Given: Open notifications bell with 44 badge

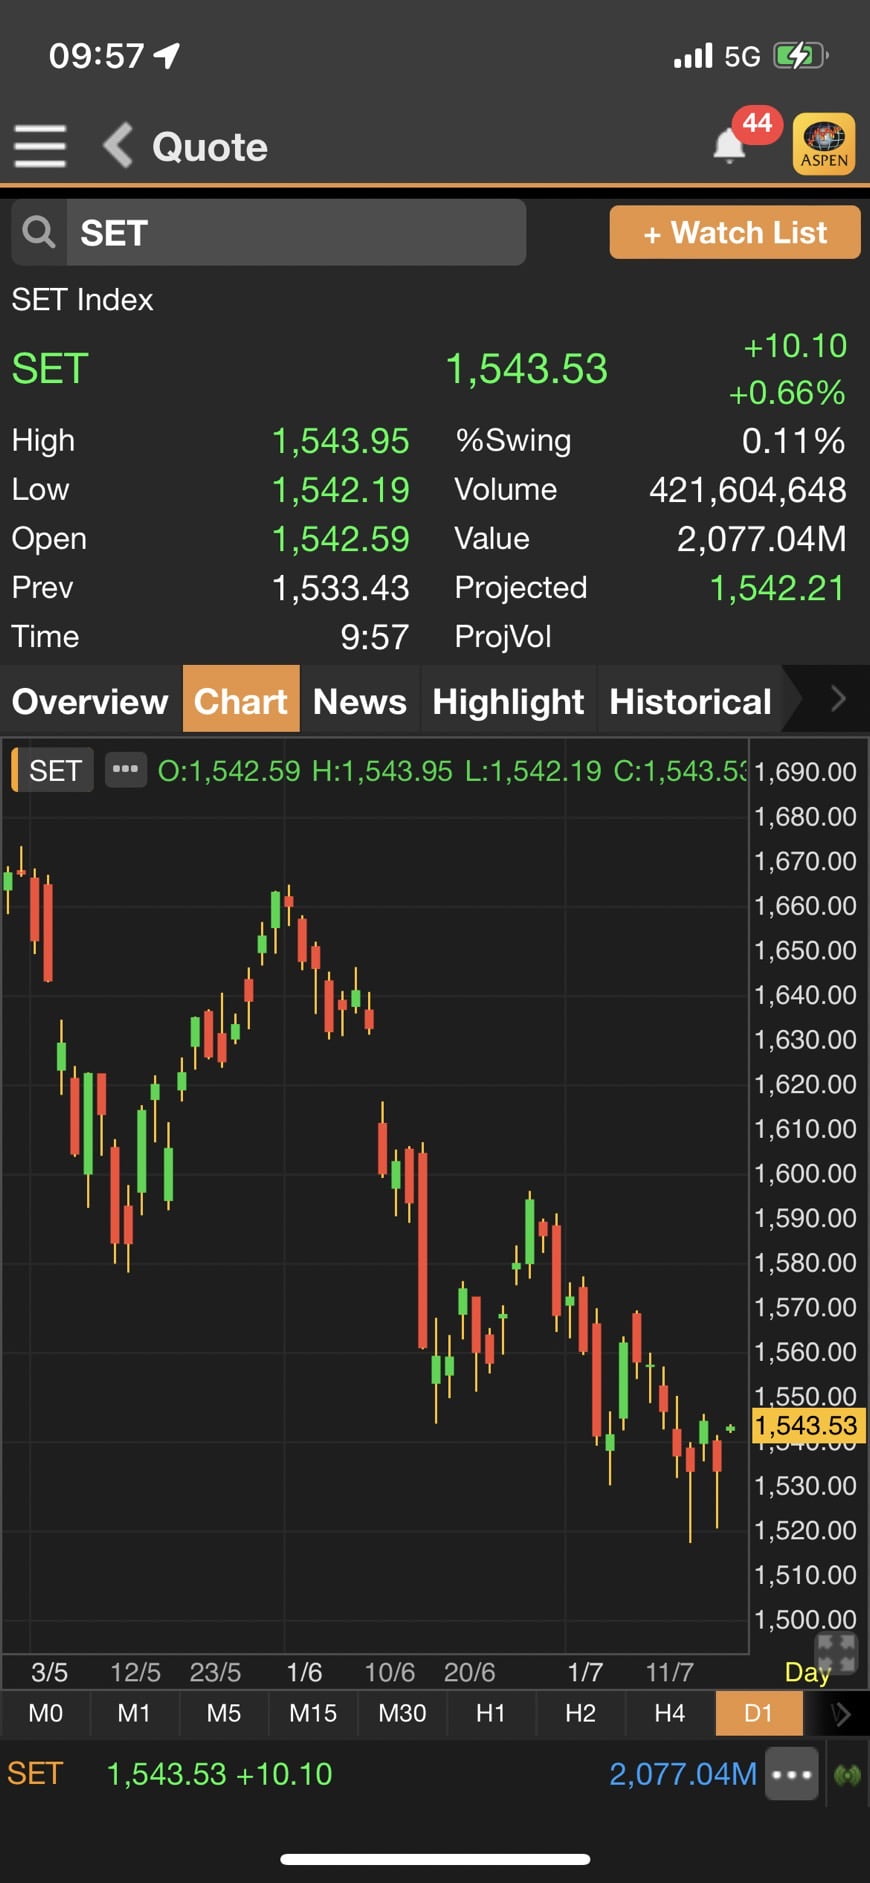Looking at the screenshot, I should (730, 146).
